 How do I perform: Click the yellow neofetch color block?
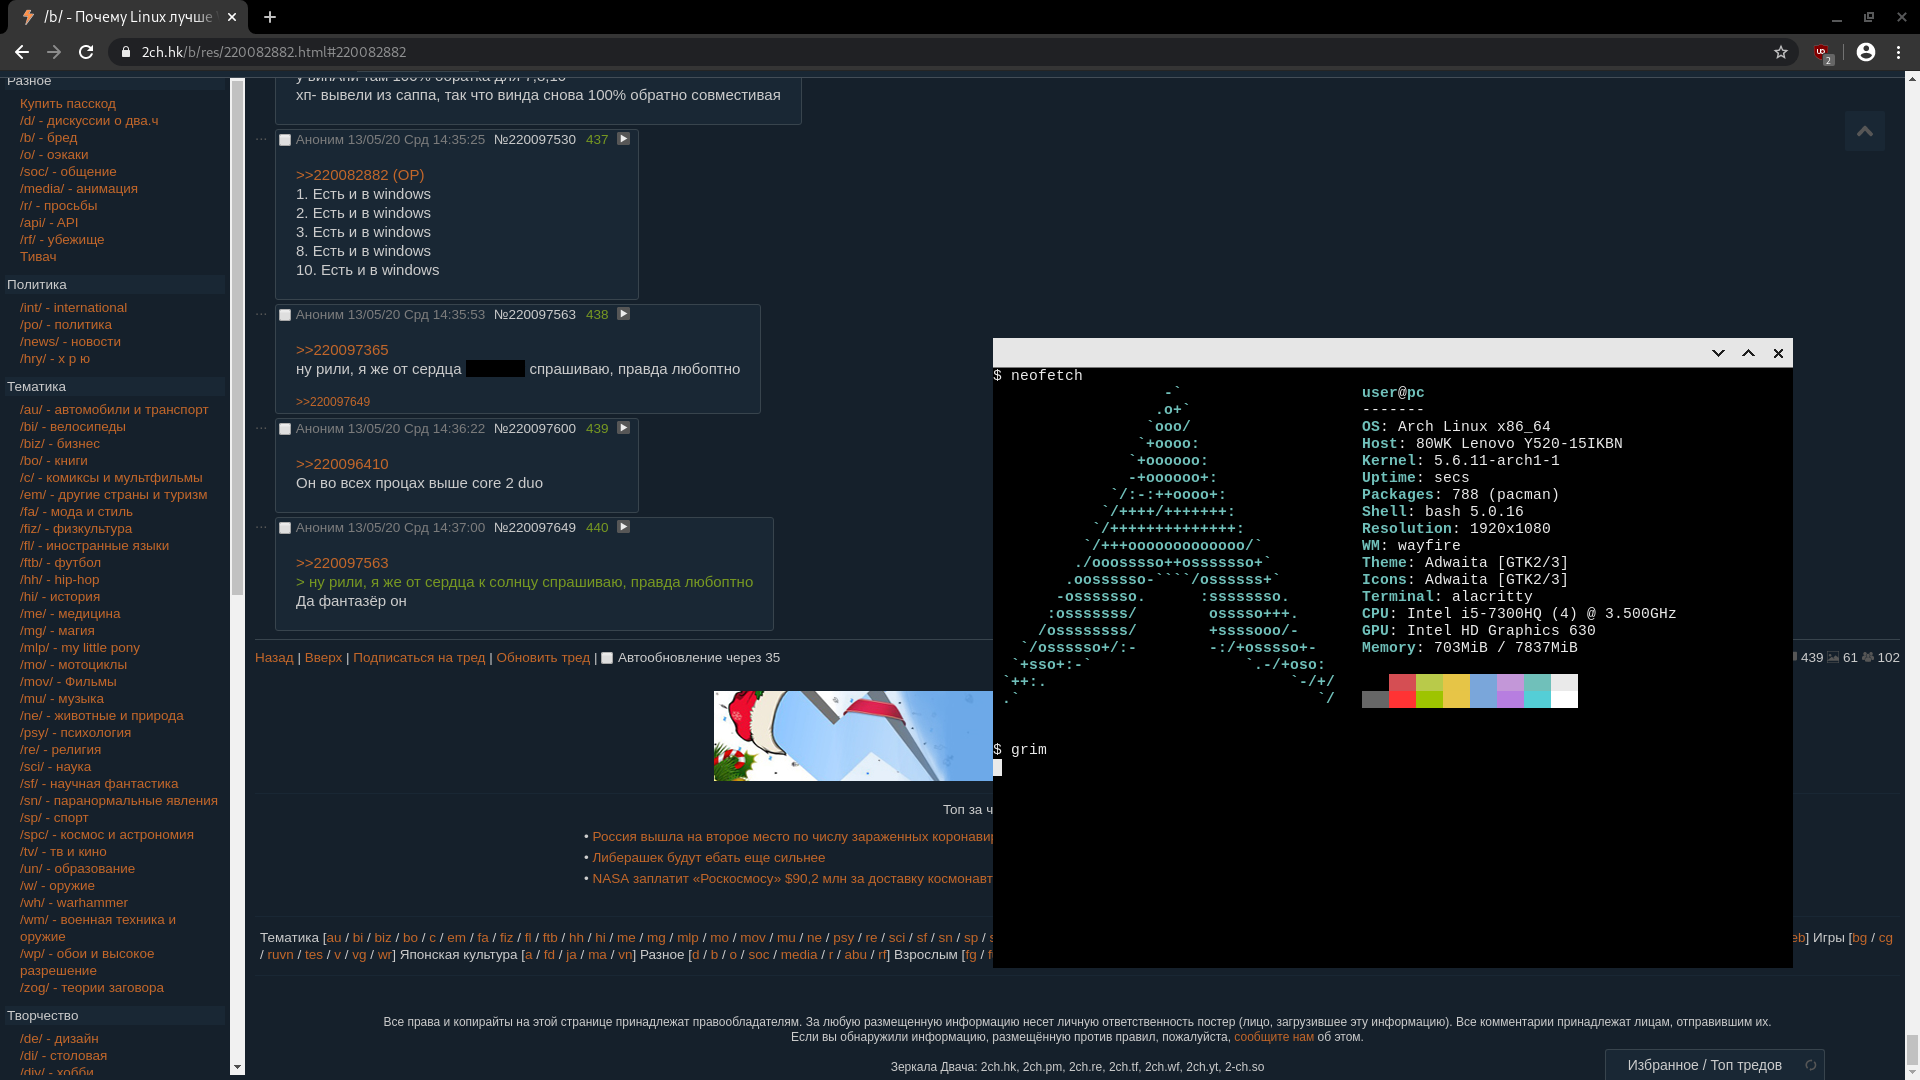pos(1456,691)
